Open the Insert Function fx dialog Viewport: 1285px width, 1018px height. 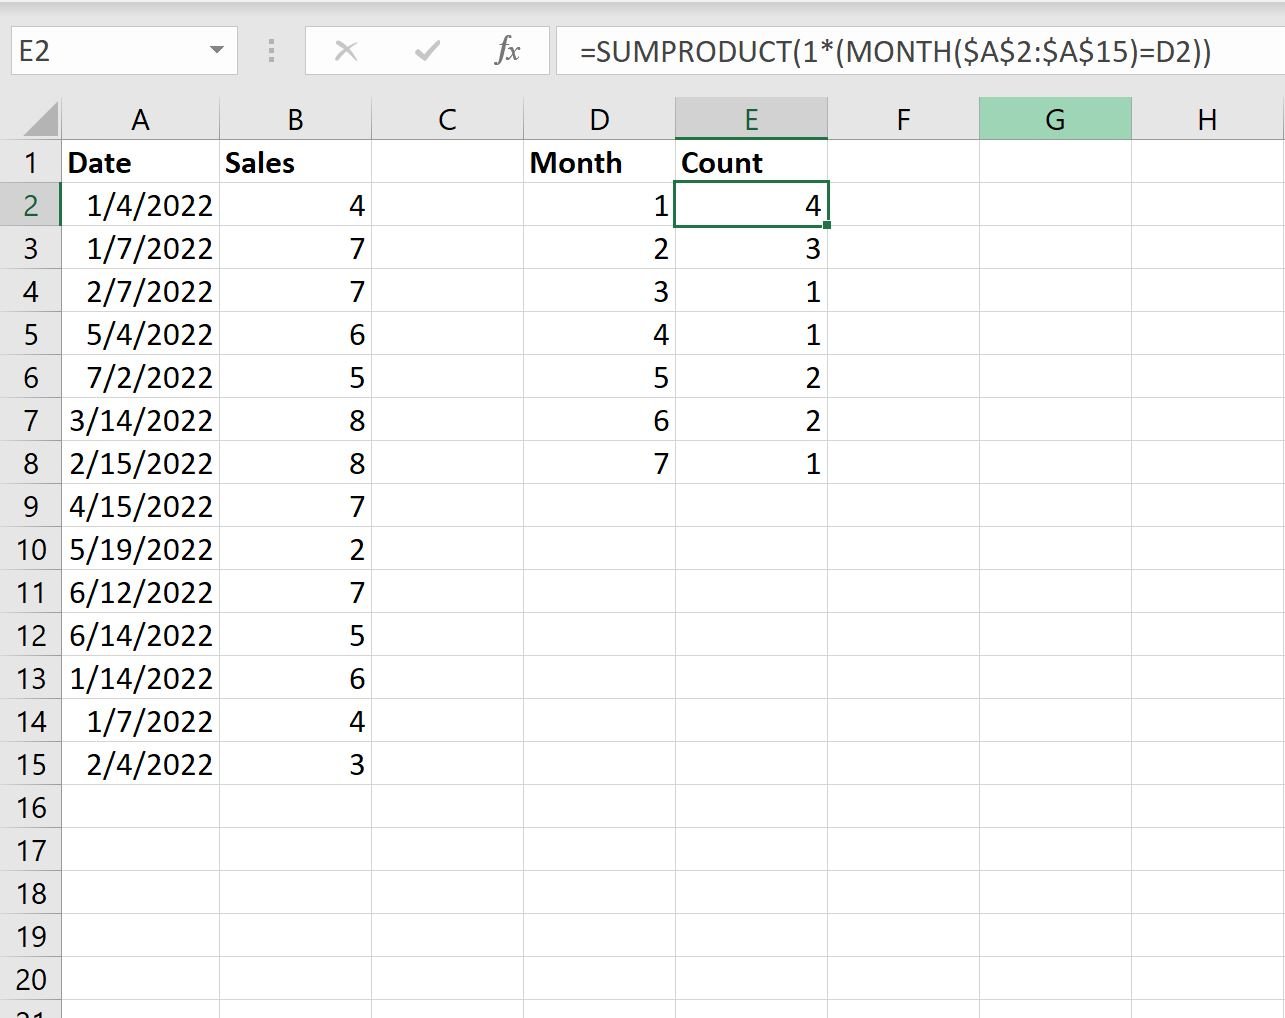(x=507, y=51)
